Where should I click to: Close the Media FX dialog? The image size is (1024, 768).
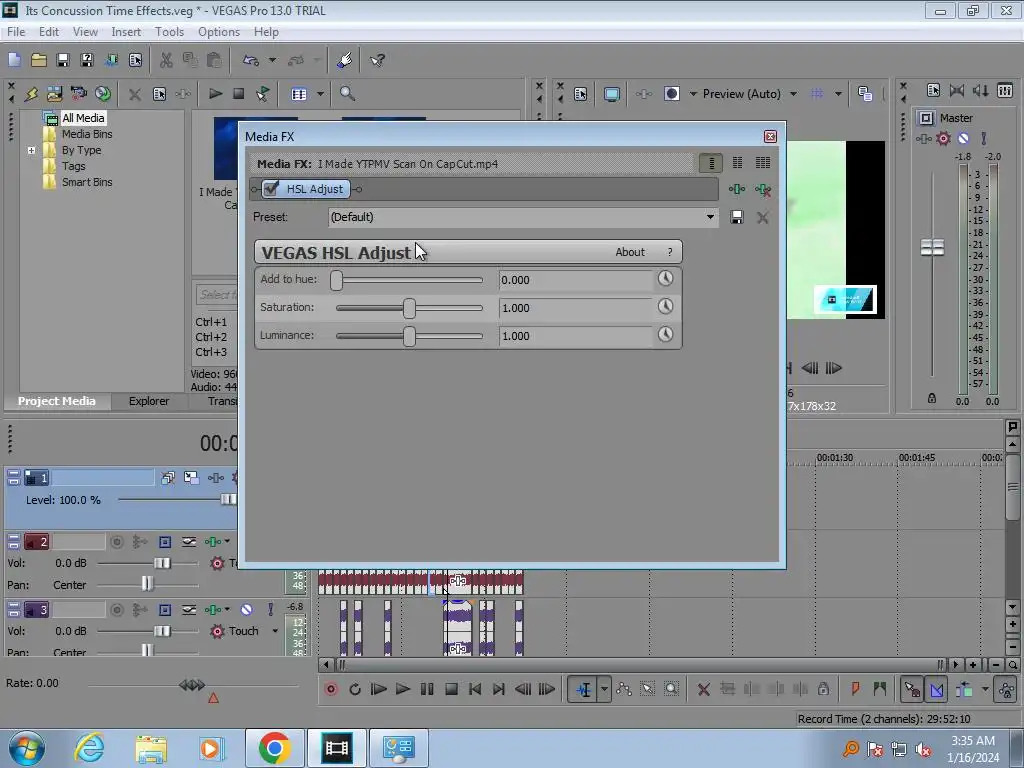coord(770,136)
